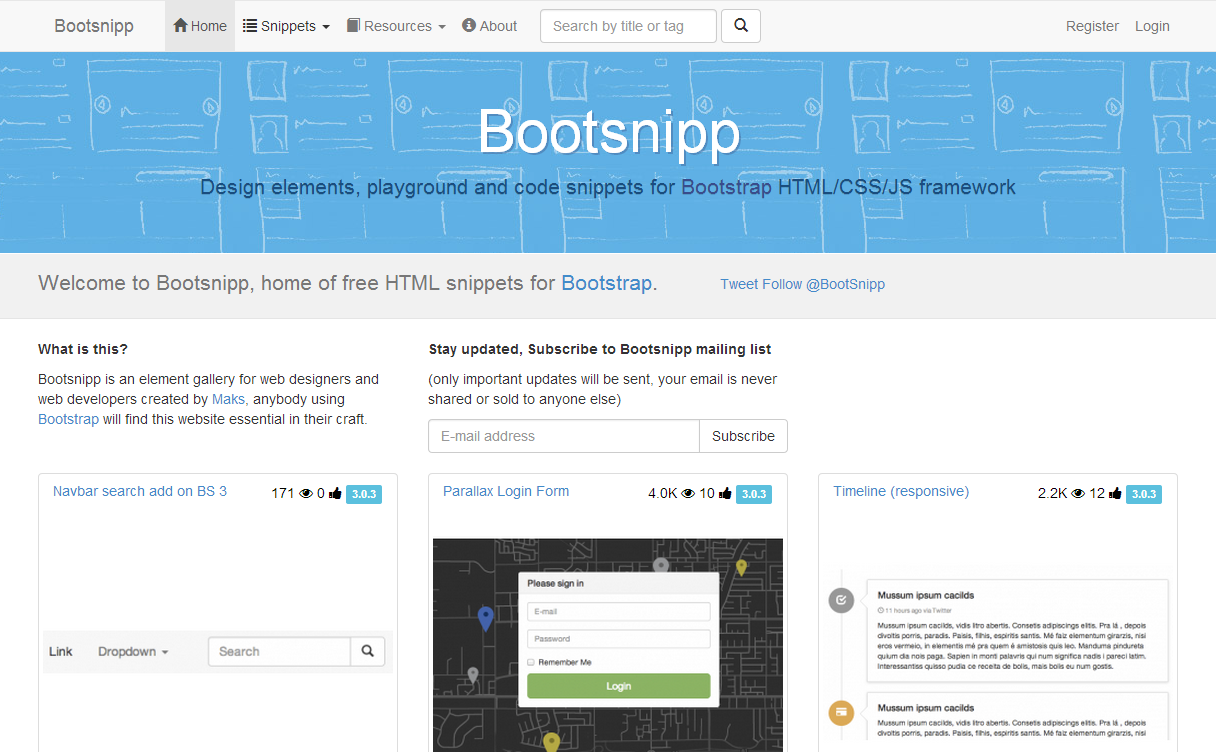Image resolution: width=1216 pixels, height=752 pixels.
Task: Click the navbar magnifier search button
Action: (741, 26)
